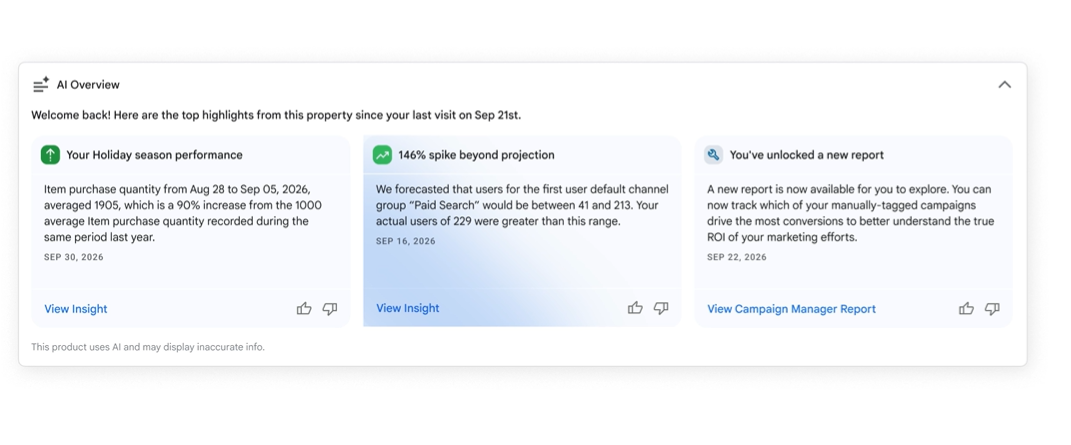Screen dimensions: 1071x445
Task: Click the wrench icon on new report card
Action: coord(714,155)
